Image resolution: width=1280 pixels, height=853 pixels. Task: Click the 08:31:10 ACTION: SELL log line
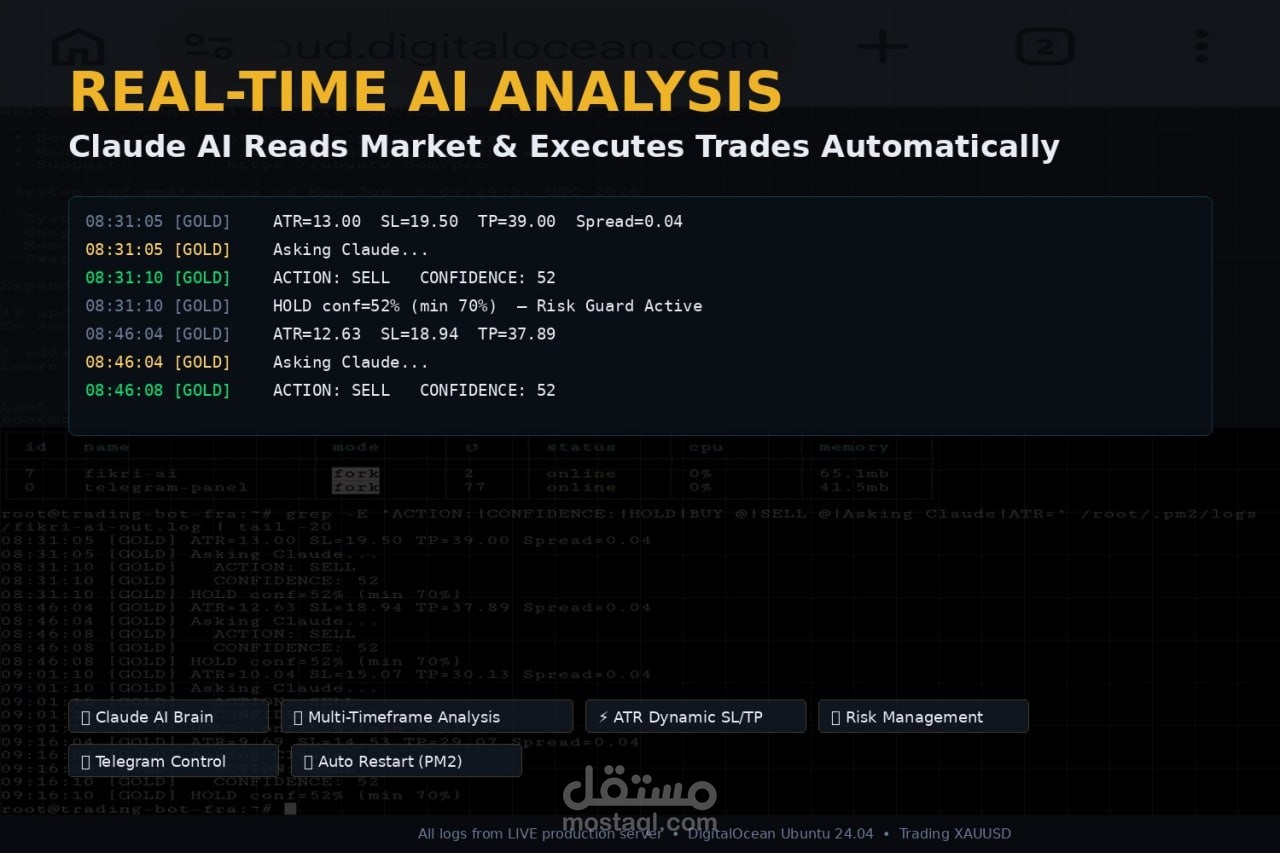click(320, 277)
